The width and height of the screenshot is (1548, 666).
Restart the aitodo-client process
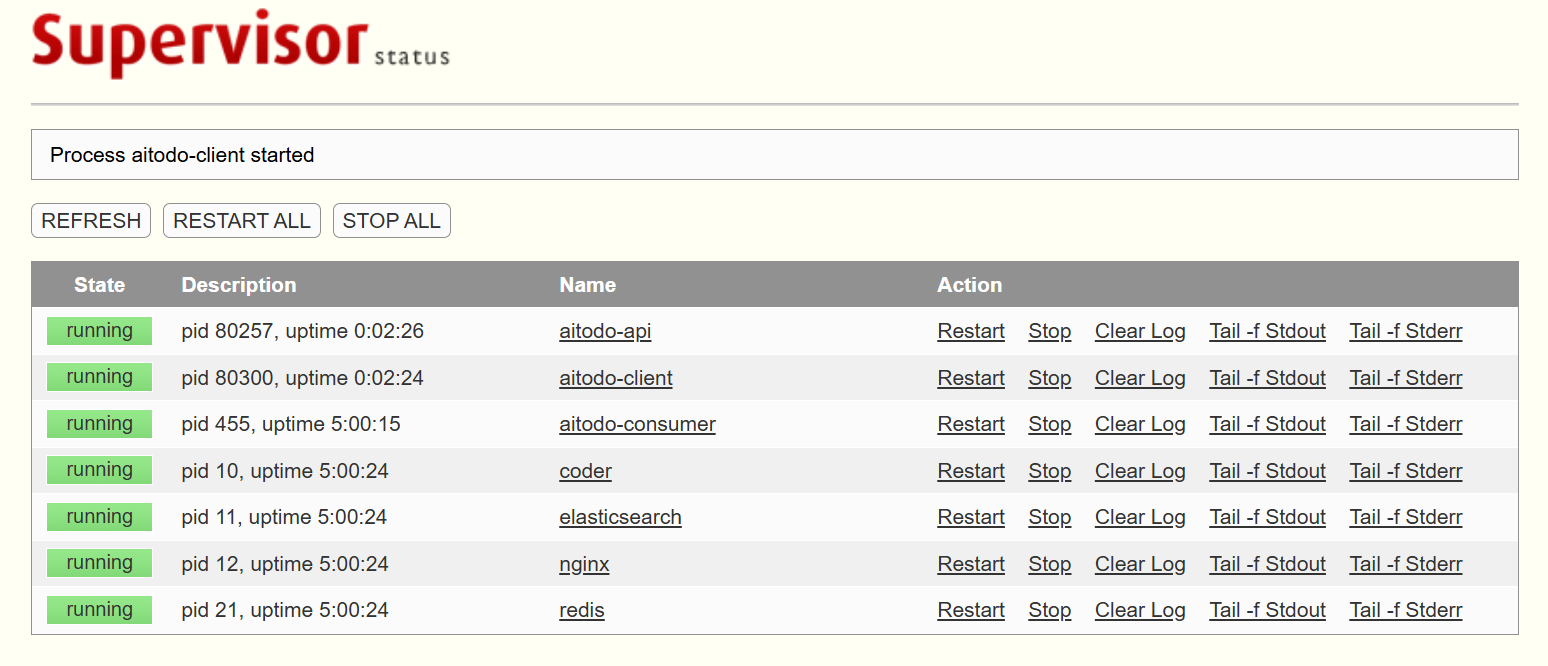tap(971, 378)
